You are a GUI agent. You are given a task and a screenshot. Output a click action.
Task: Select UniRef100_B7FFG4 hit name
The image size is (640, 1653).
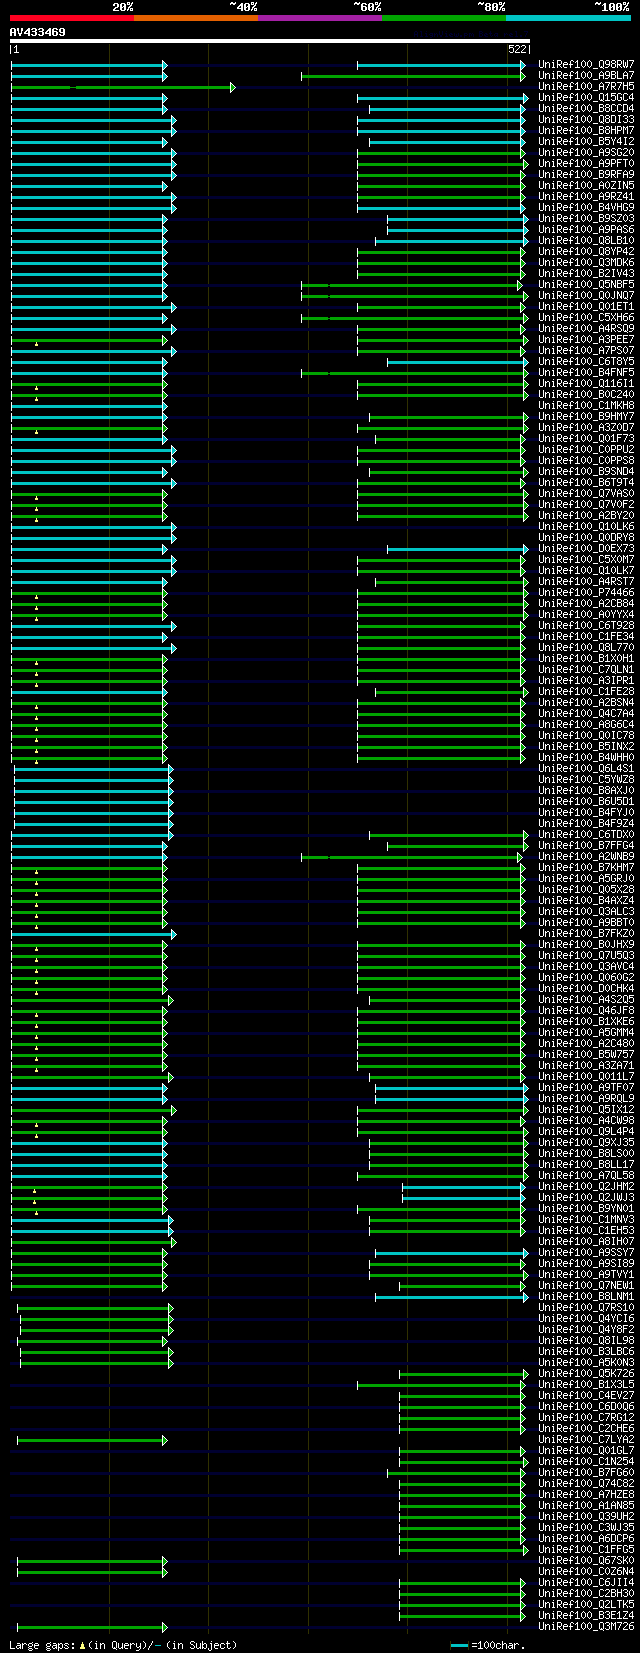pyautogui.click(x=586, y=845)
